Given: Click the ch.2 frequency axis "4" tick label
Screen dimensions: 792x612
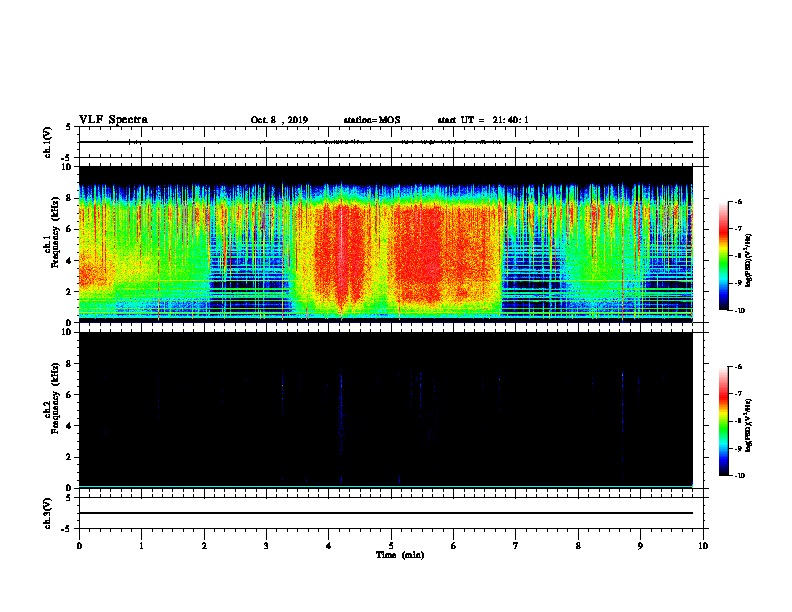Looking at the screenshot, I should pos(69,426).
